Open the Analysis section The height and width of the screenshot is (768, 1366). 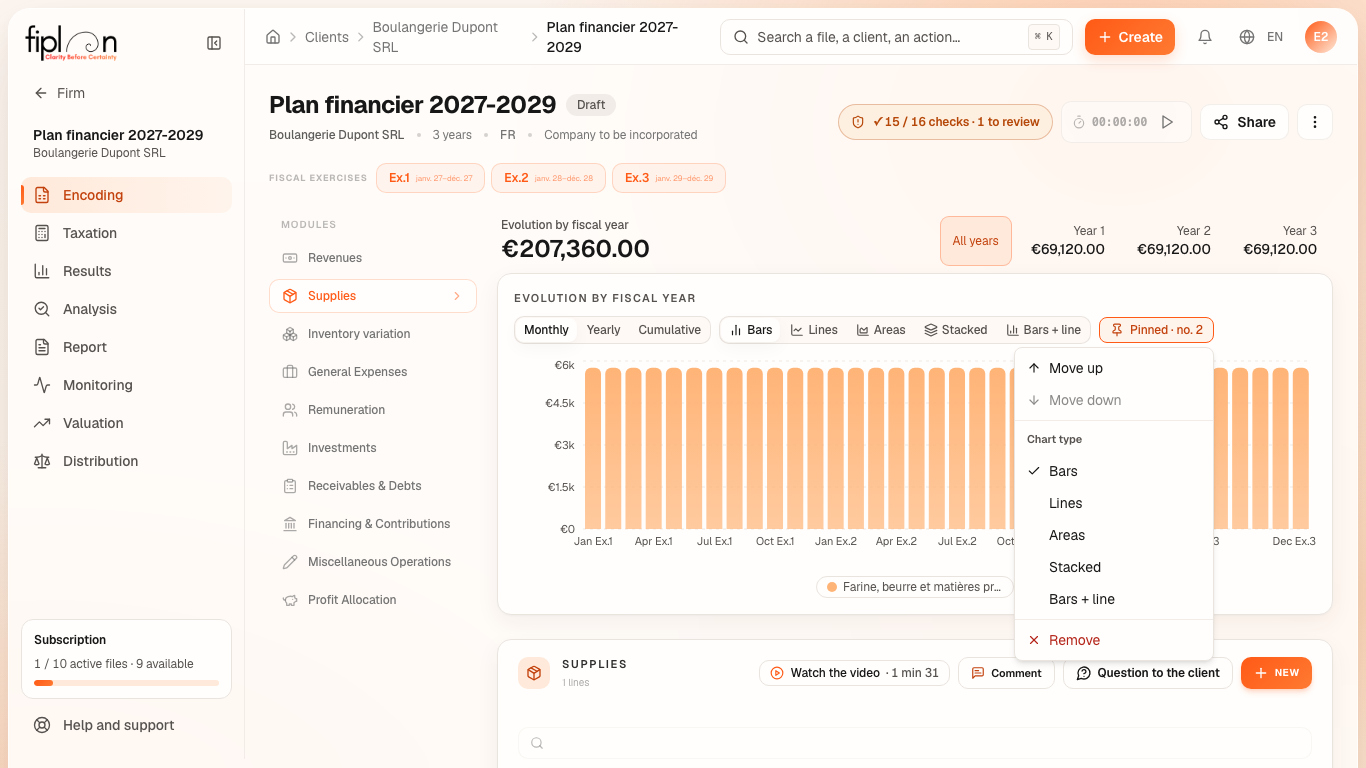click(x=126, y=309)
